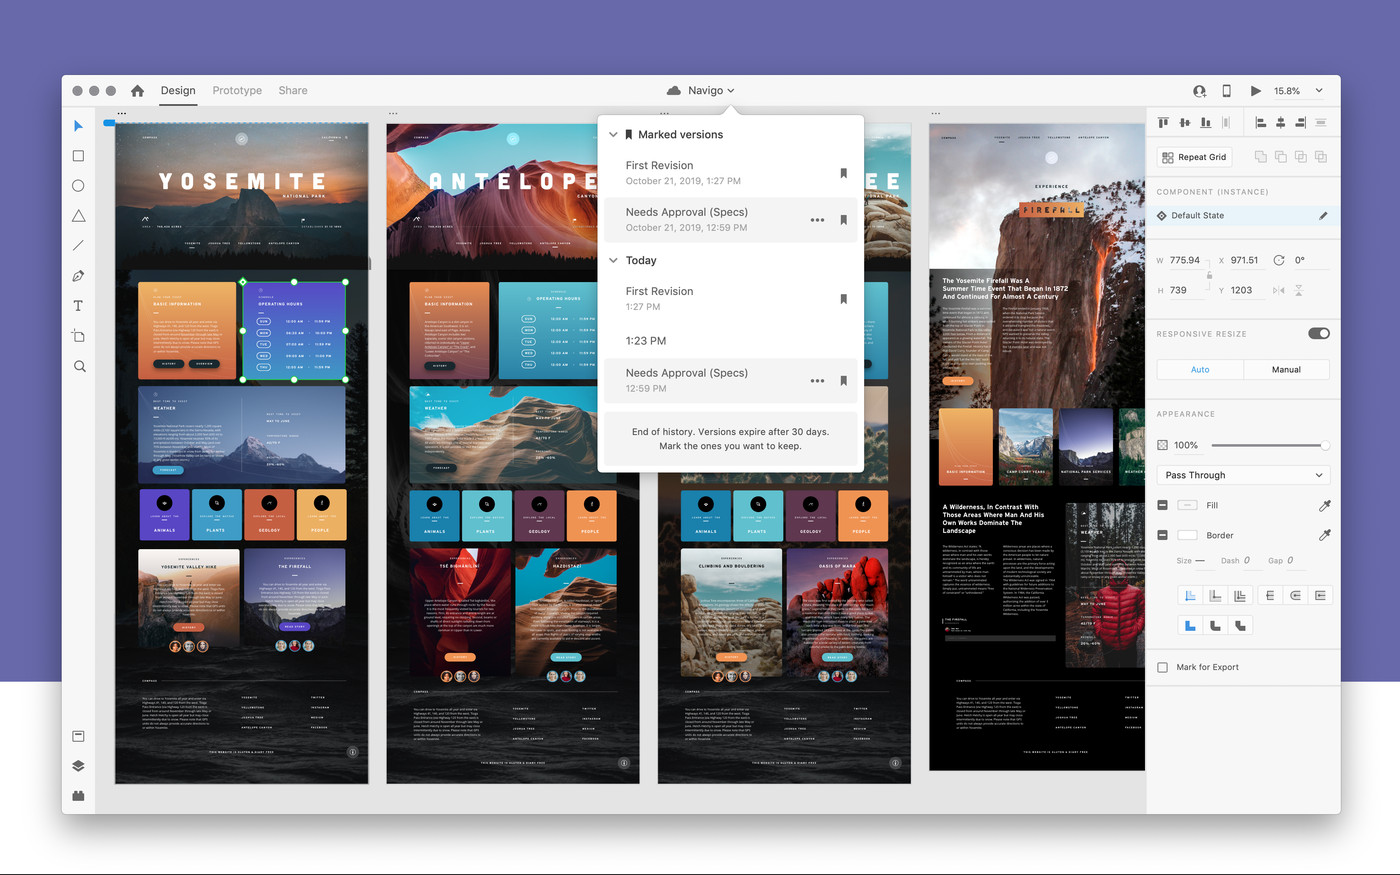Select the Artboard tool

(78, 336)
